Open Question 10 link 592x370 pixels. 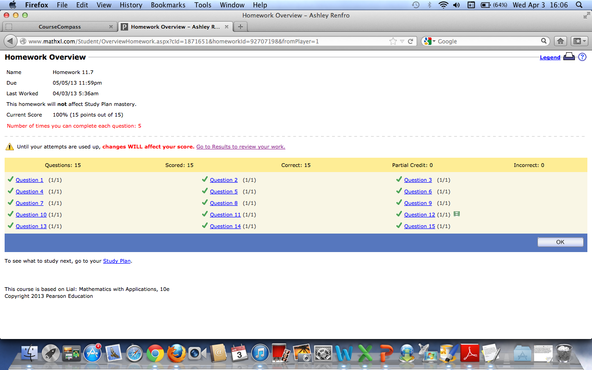point(31,215)
